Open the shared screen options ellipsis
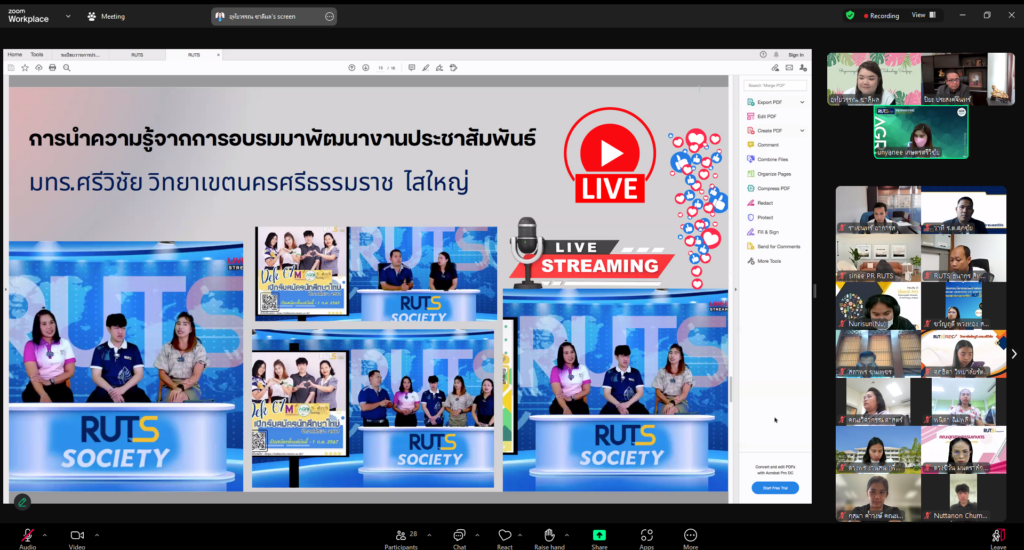The width and height of the screenshot is (1024, 550). click(330, 16)
